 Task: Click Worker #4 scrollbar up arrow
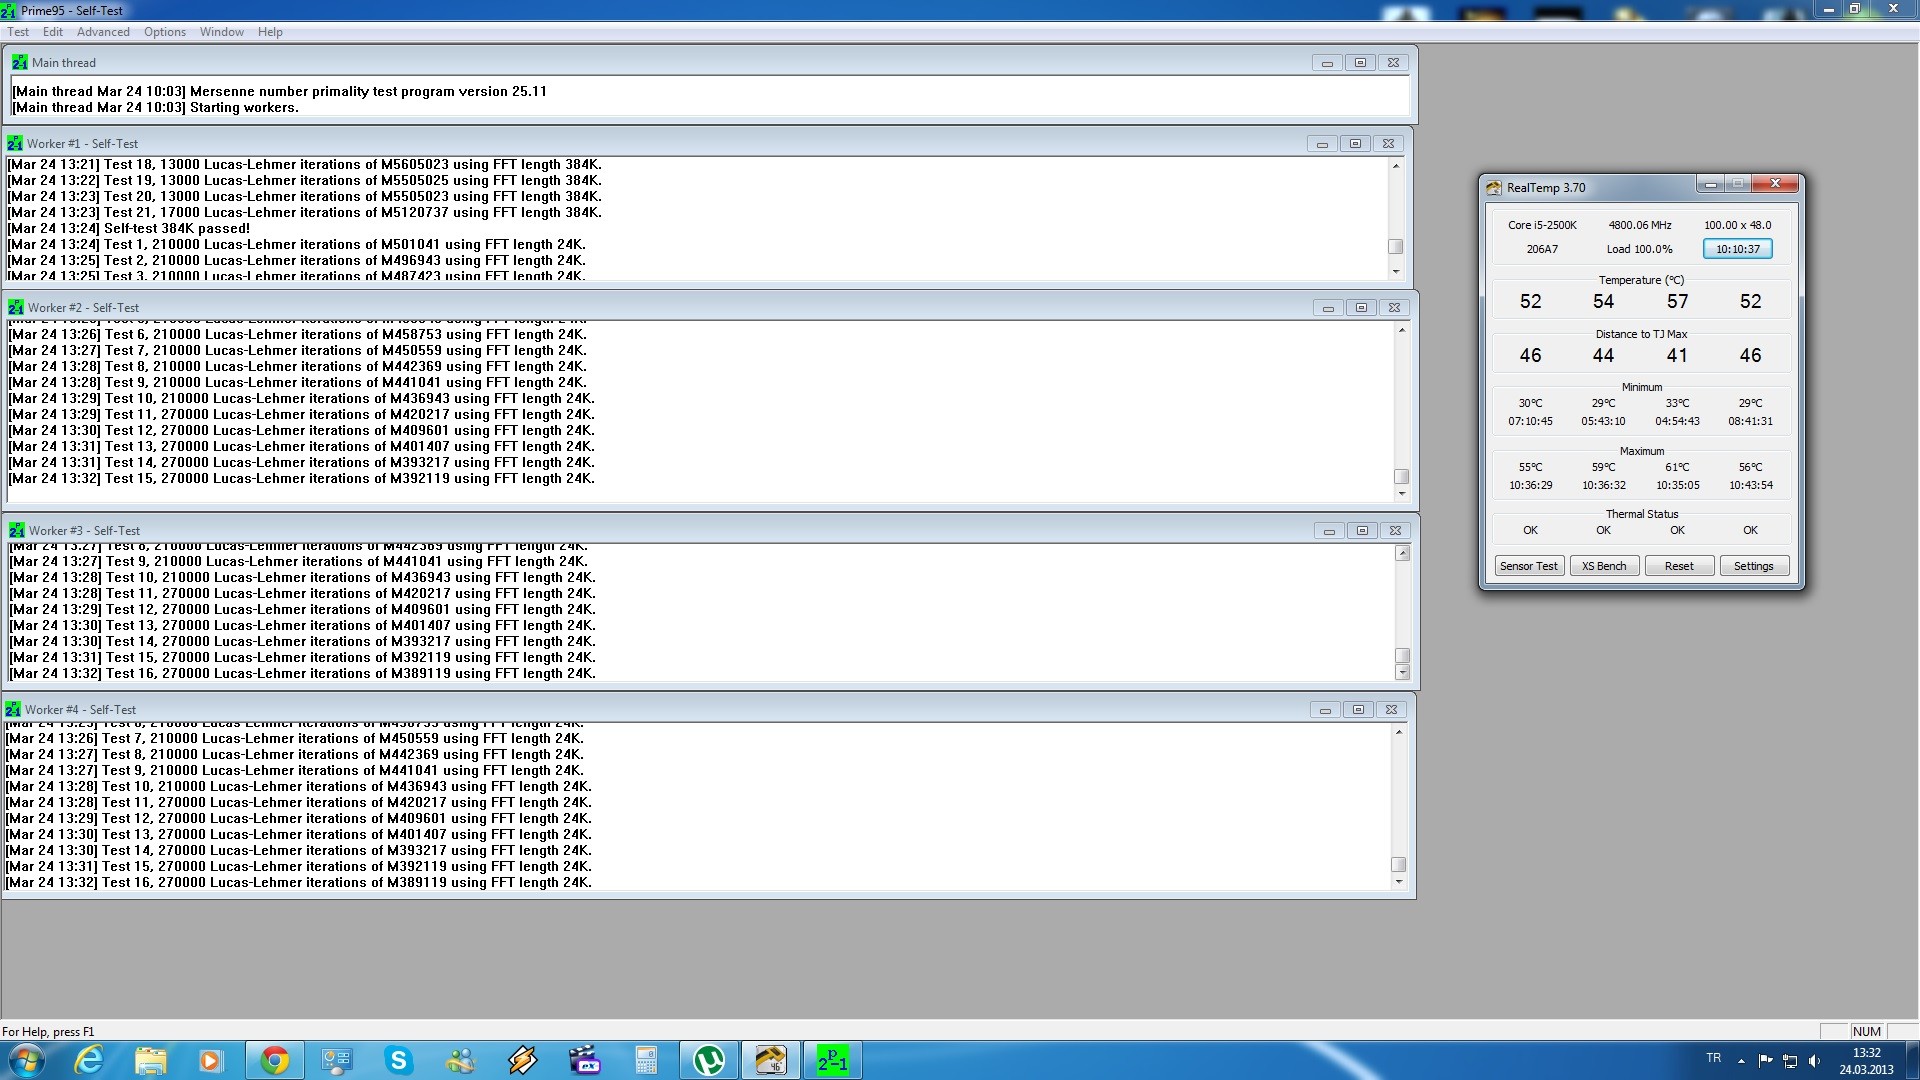click(x=1398, y=732)
